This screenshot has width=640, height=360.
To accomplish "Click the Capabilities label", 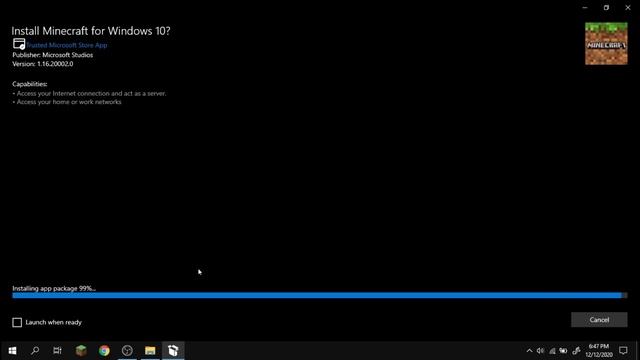I will (x=30, y=84).
